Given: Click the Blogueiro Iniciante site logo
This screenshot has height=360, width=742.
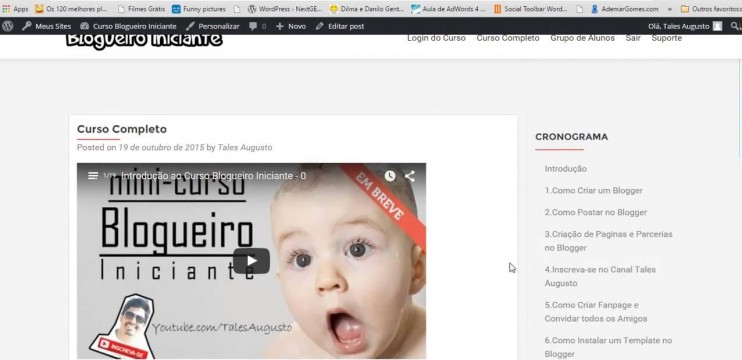Looking at the screenshot, I should 144,40.
